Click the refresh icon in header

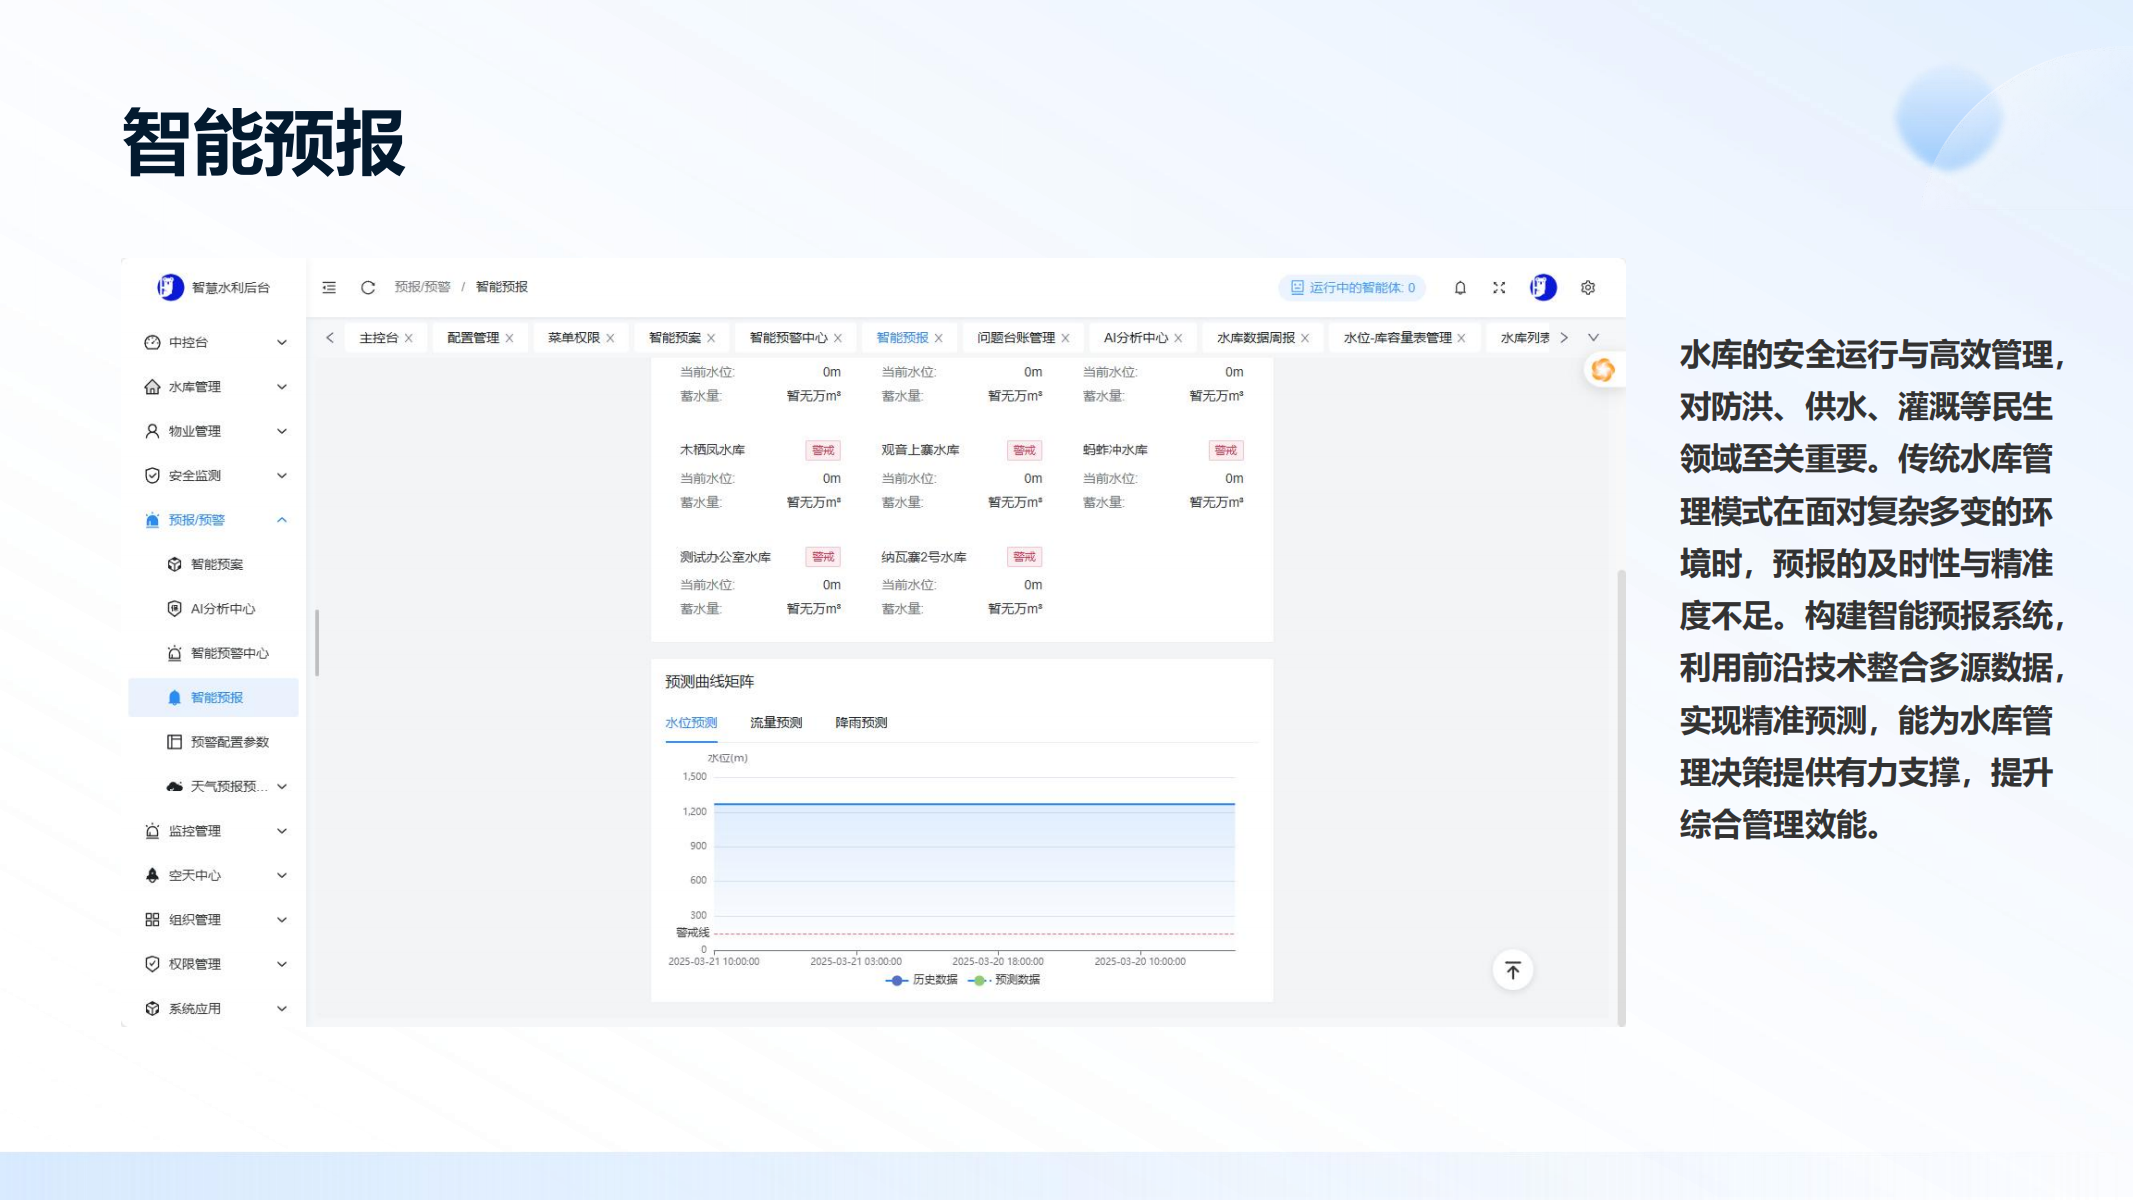pyautogui.click(x=368, y=288)
